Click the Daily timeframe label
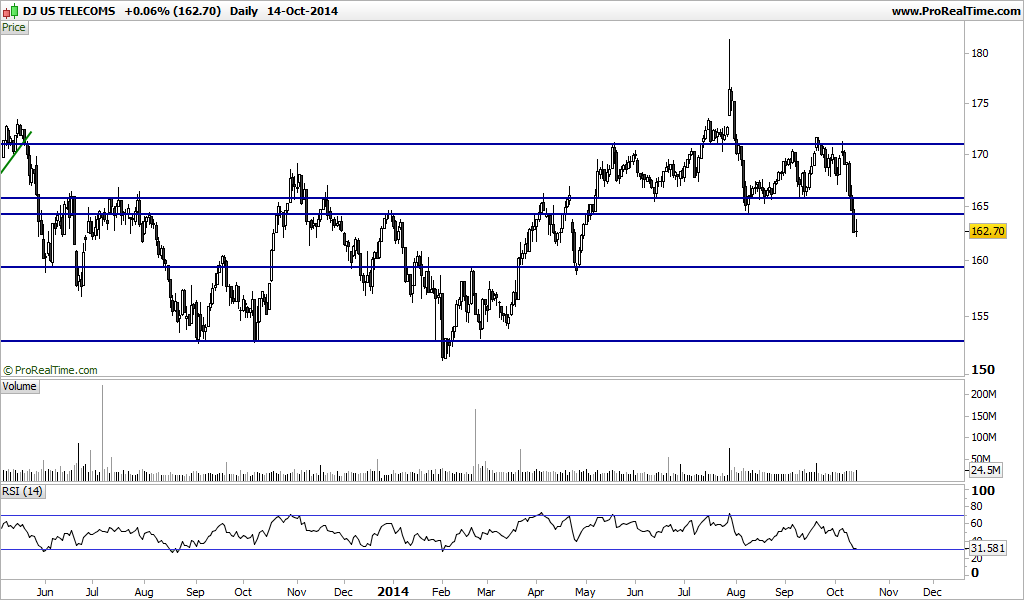 [244, 11]
